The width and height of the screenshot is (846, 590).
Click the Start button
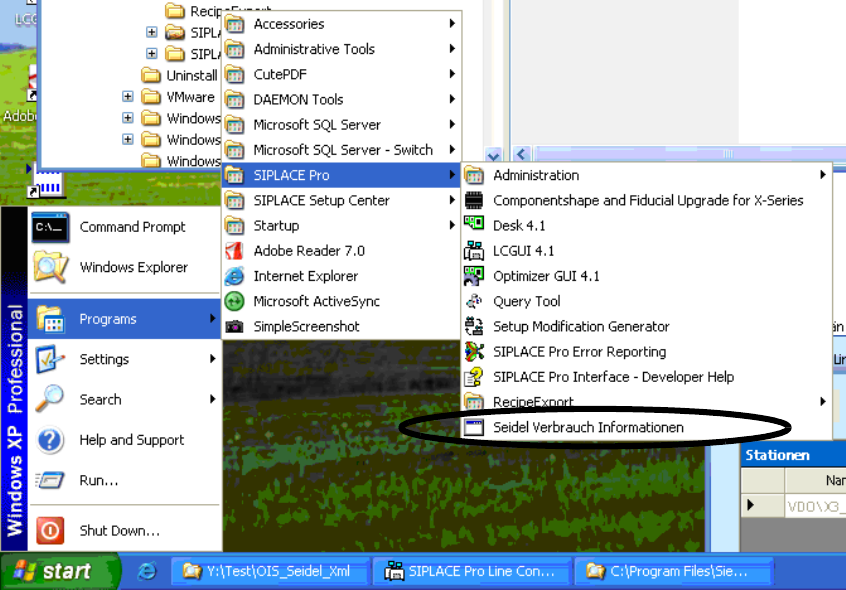(60, 571)
